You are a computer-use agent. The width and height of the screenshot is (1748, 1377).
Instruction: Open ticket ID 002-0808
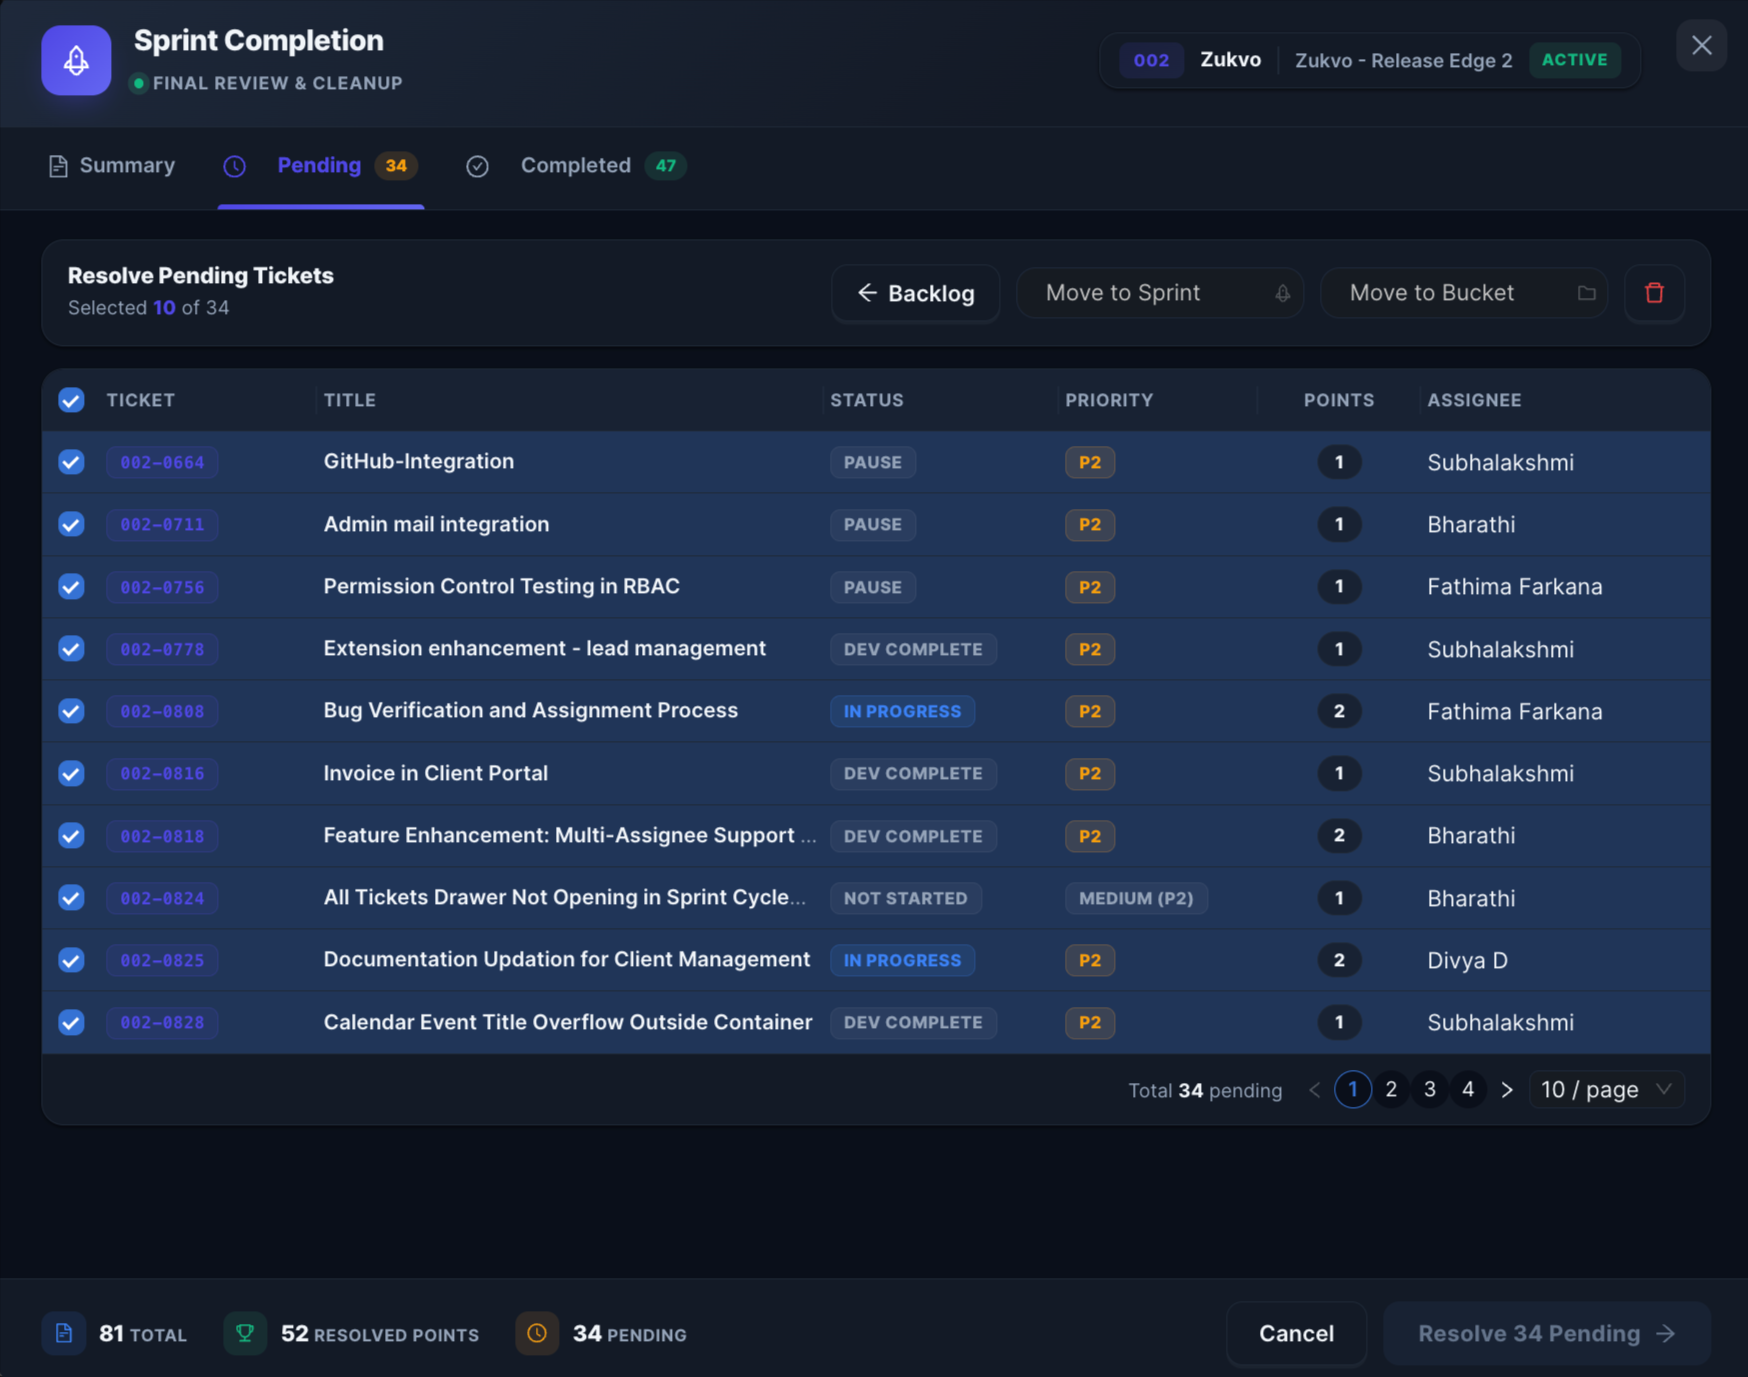[x=162, y=711]
